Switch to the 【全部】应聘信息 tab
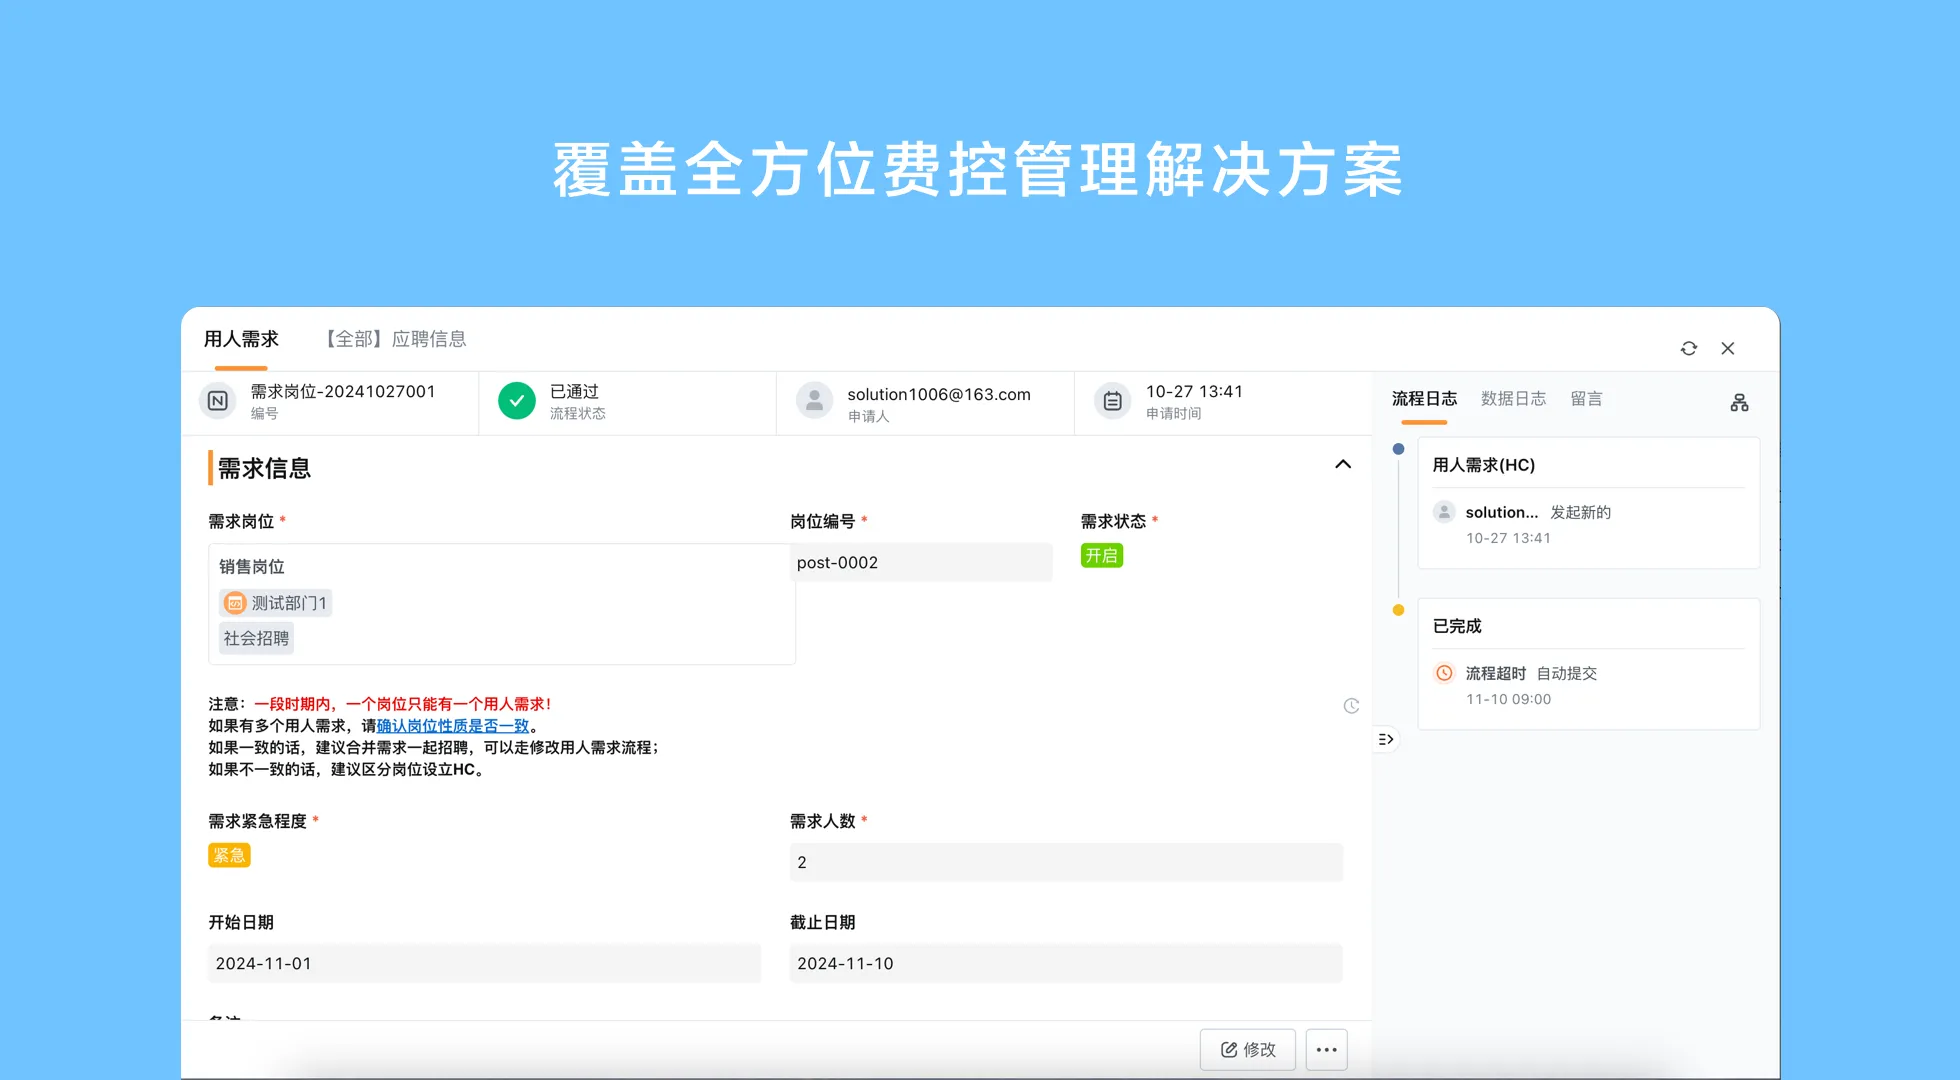1960x1080 pixels. pyautogui.click(x=396, y=339)
